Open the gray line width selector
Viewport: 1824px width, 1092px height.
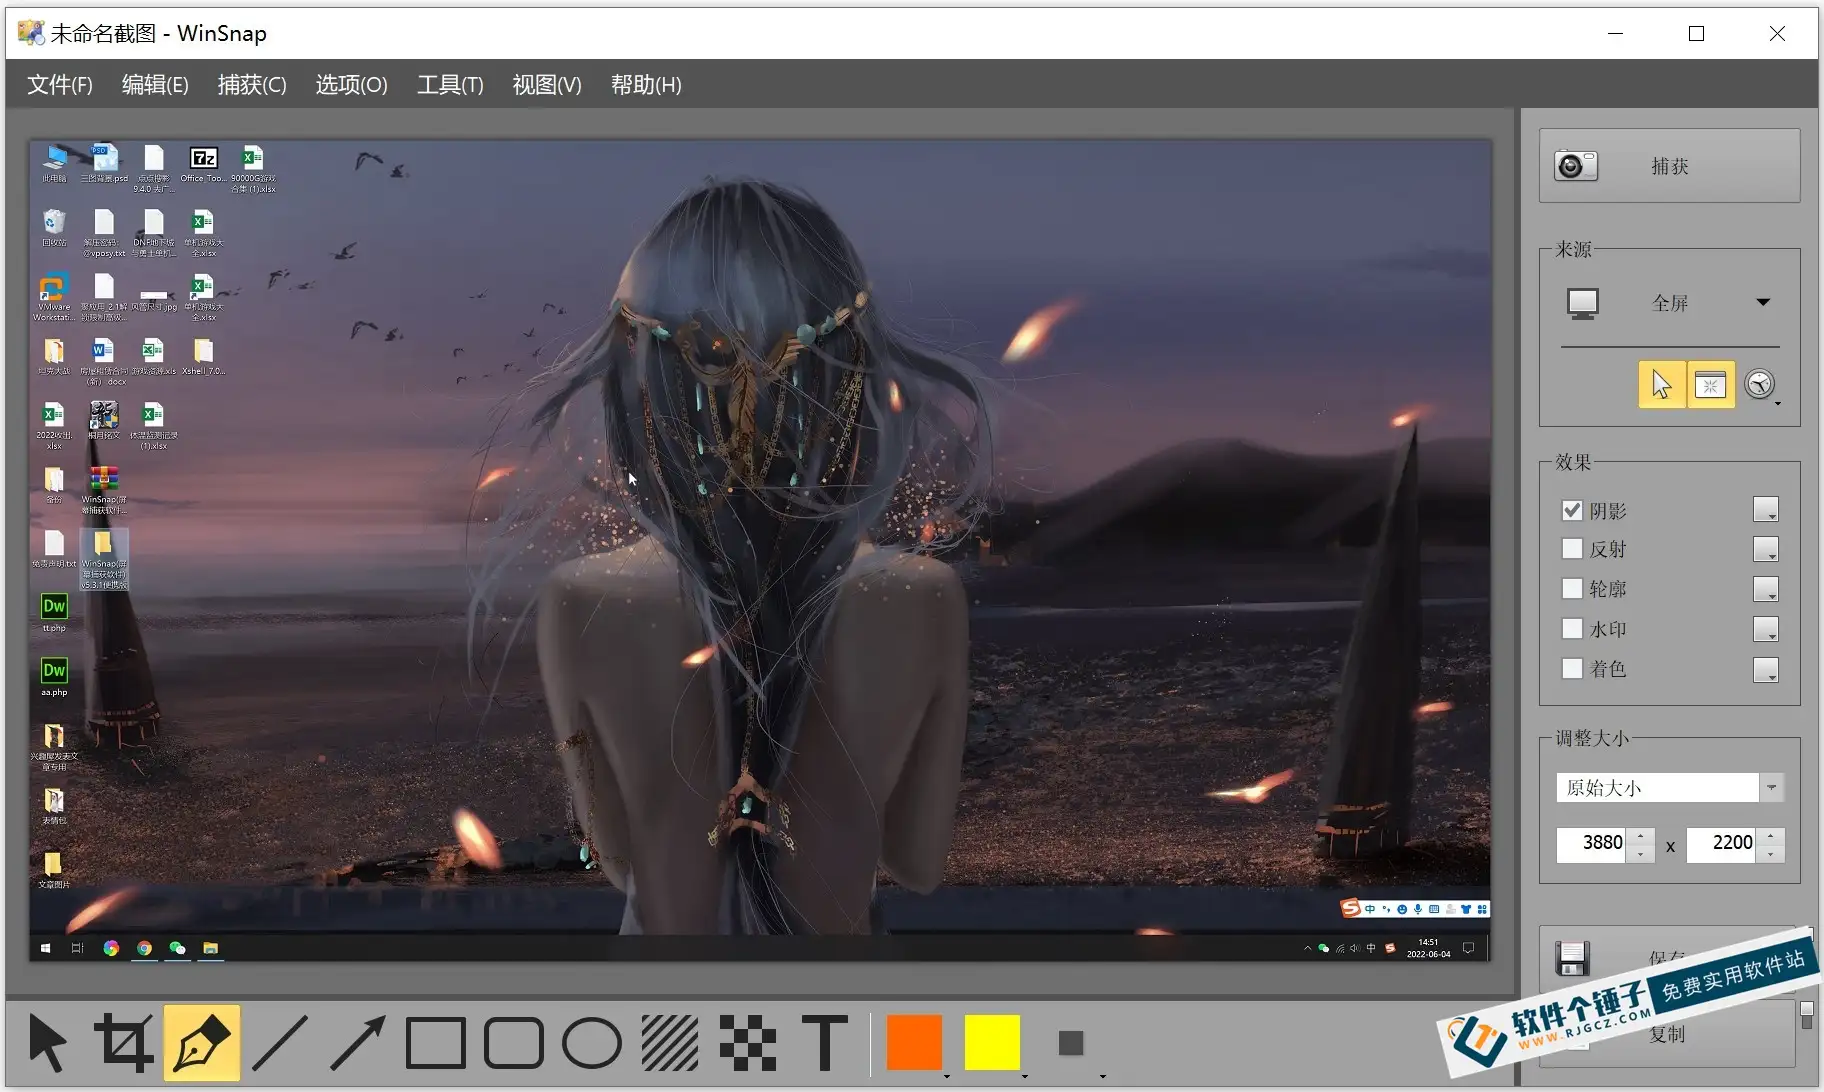[x=1071, y=1043]
